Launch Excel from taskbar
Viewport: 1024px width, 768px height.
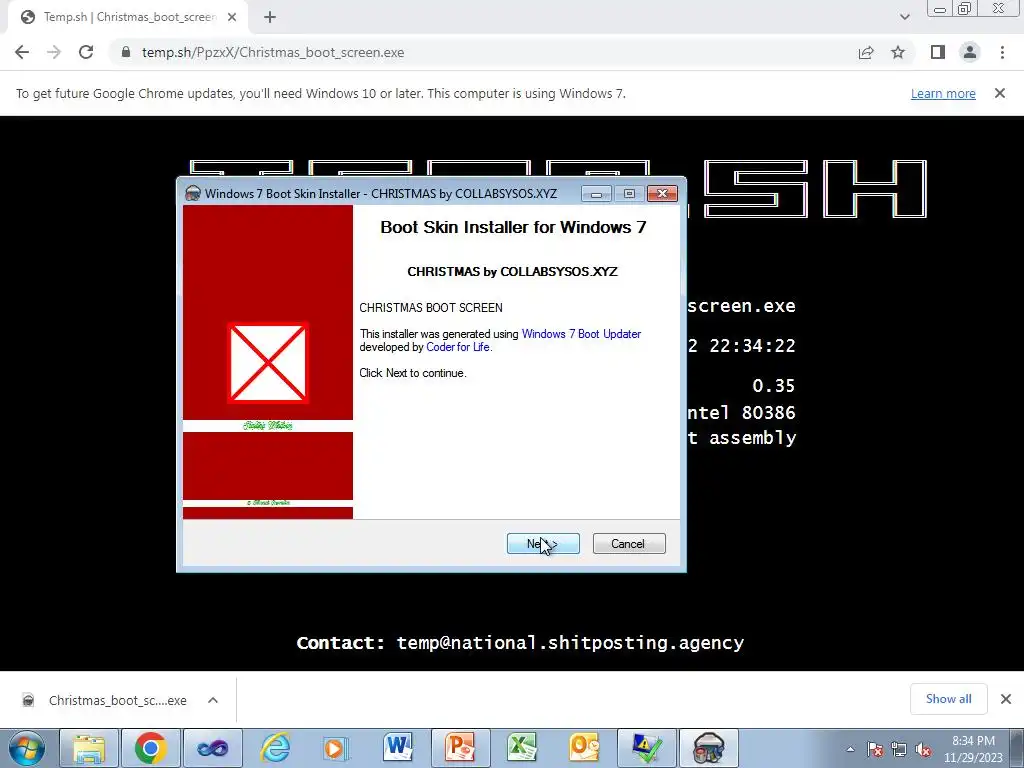click(522, 748)
